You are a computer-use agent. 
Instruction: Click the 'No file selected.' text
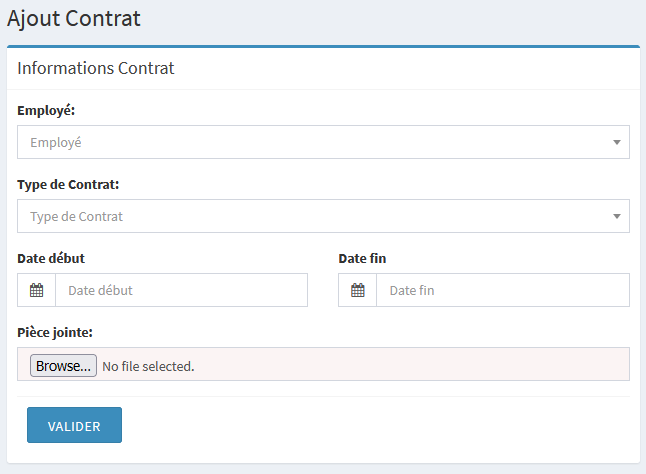[148, 366]
